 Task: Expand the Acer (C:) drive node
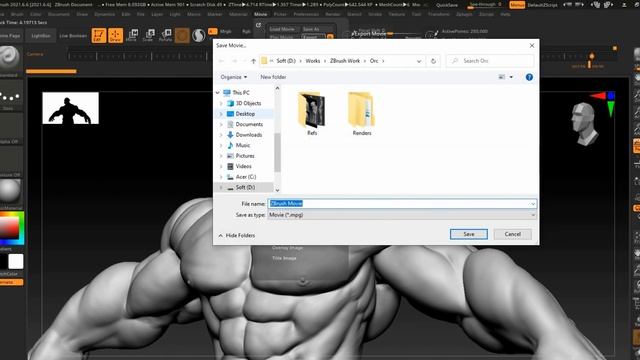[221, 177]
